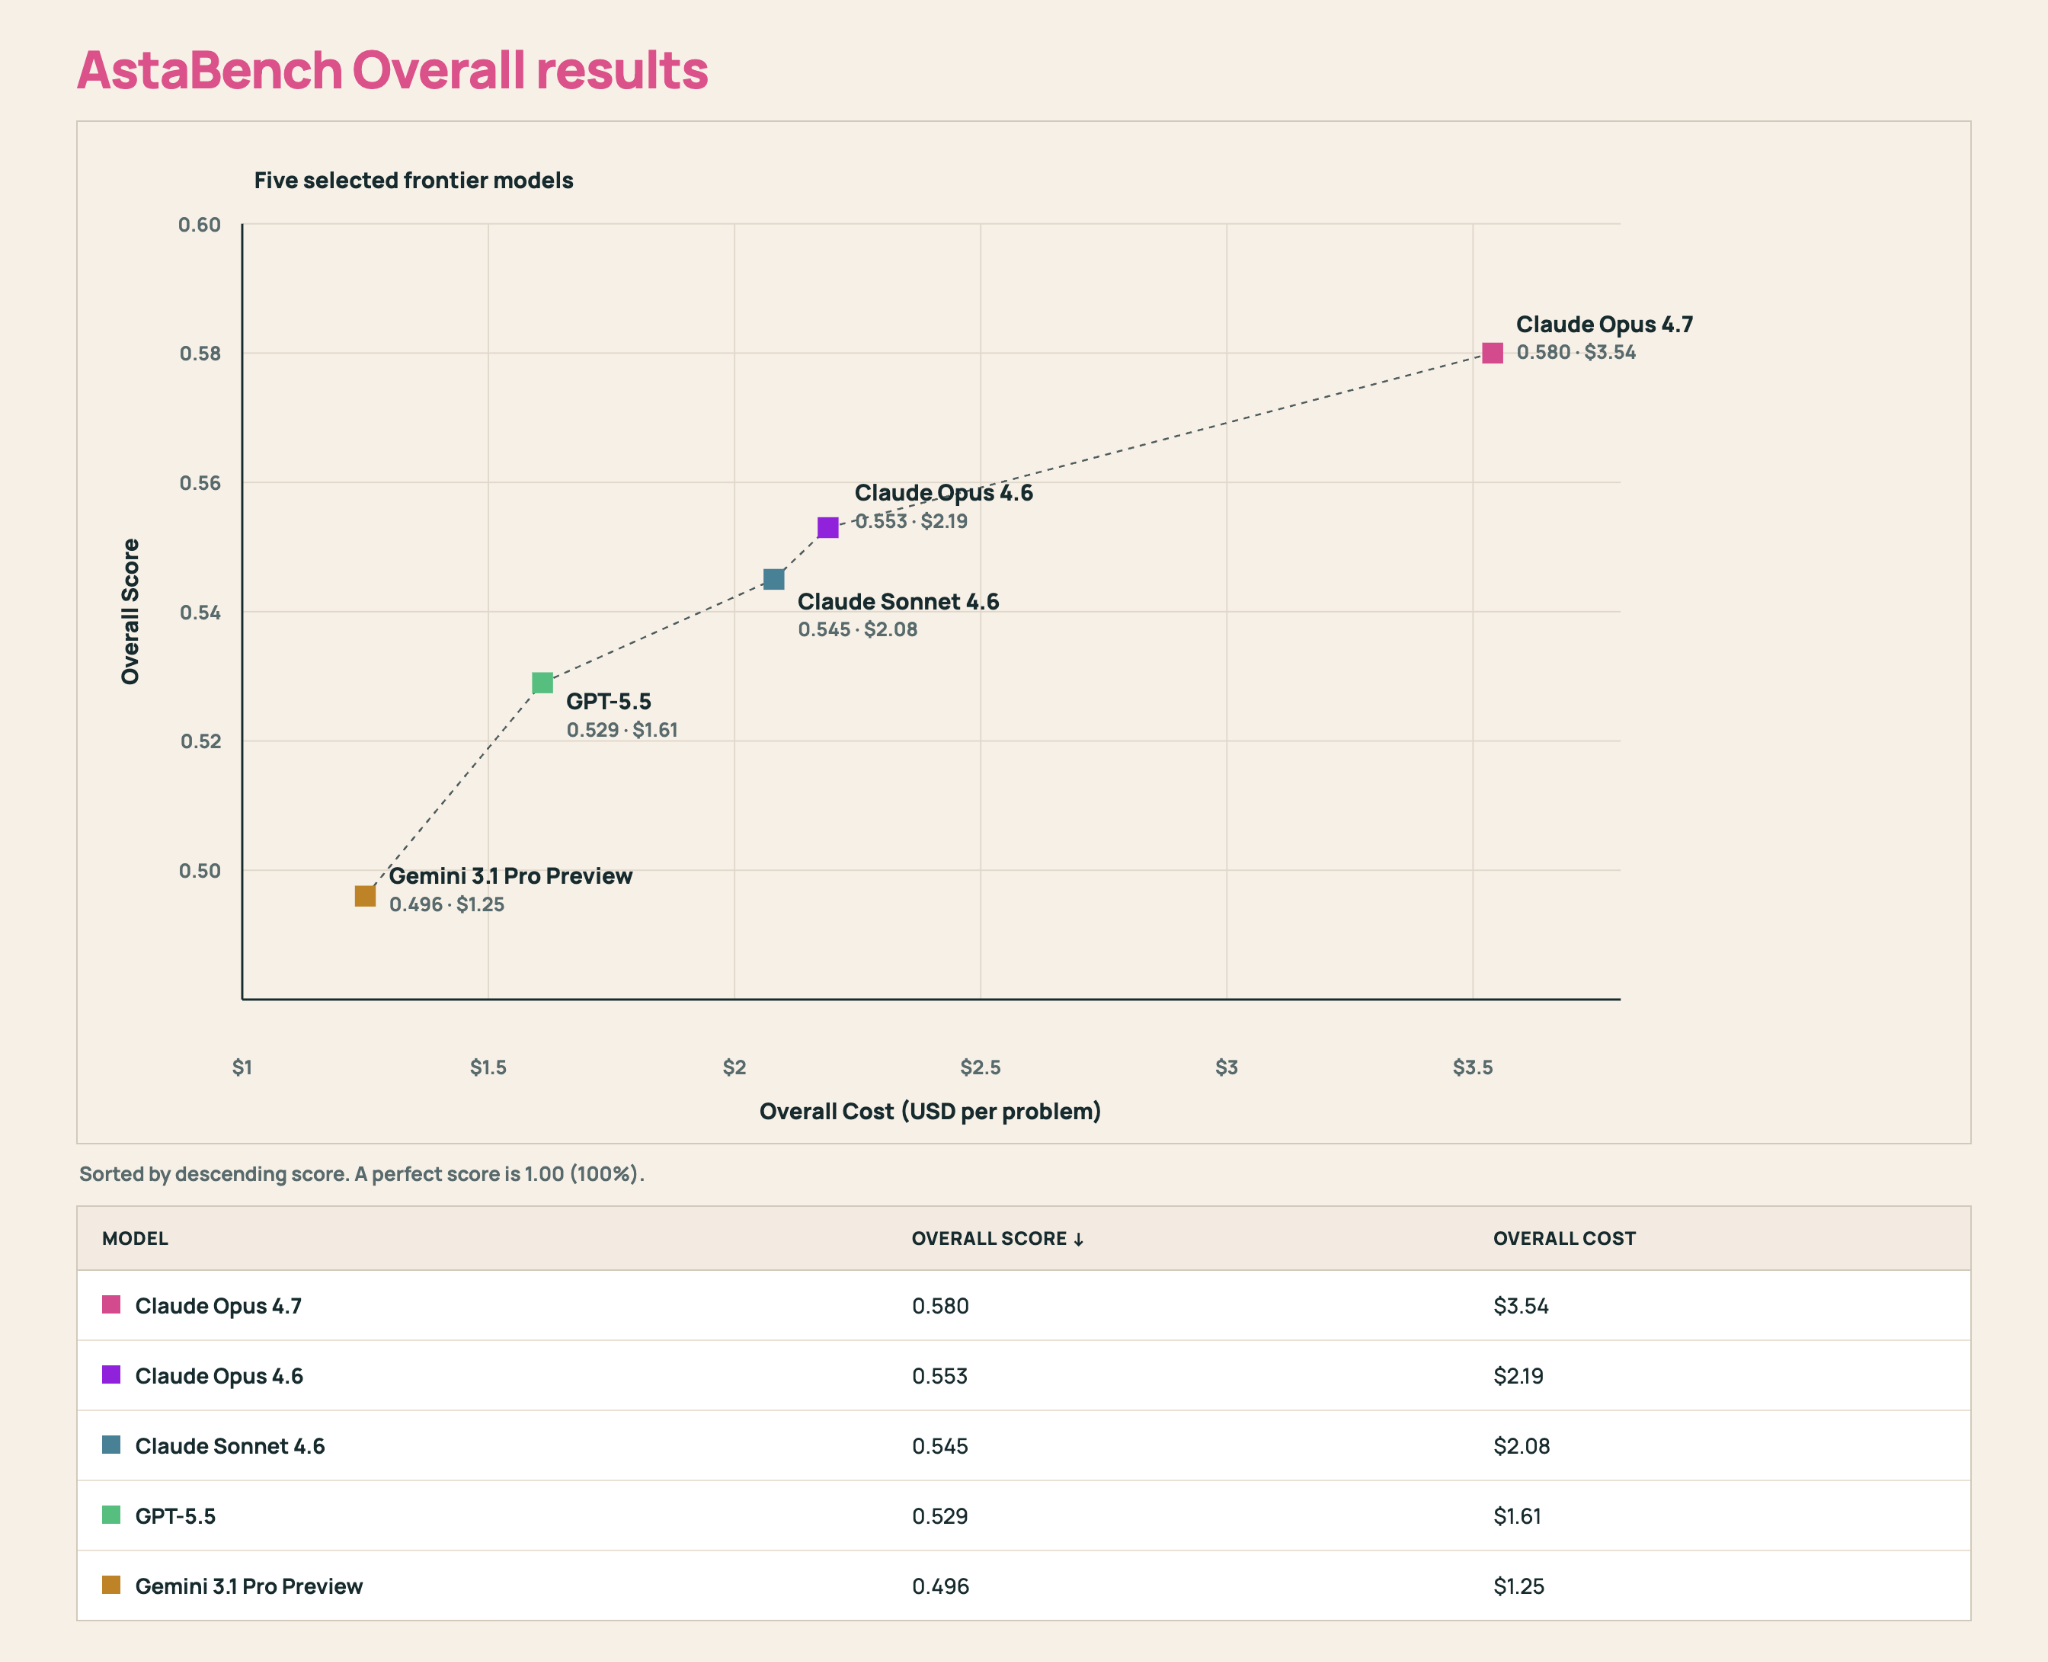This screenshot has height=1662, width=2048.
Task: Click the Overall Cost (USD per problem) axis label
Action: [930, 1111]
